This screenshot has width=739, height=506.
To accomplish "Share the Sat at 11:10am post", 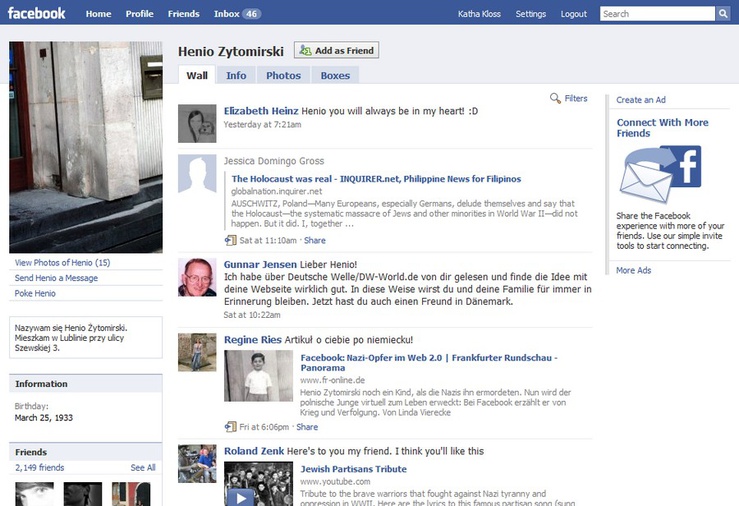I will pos(315,240).
